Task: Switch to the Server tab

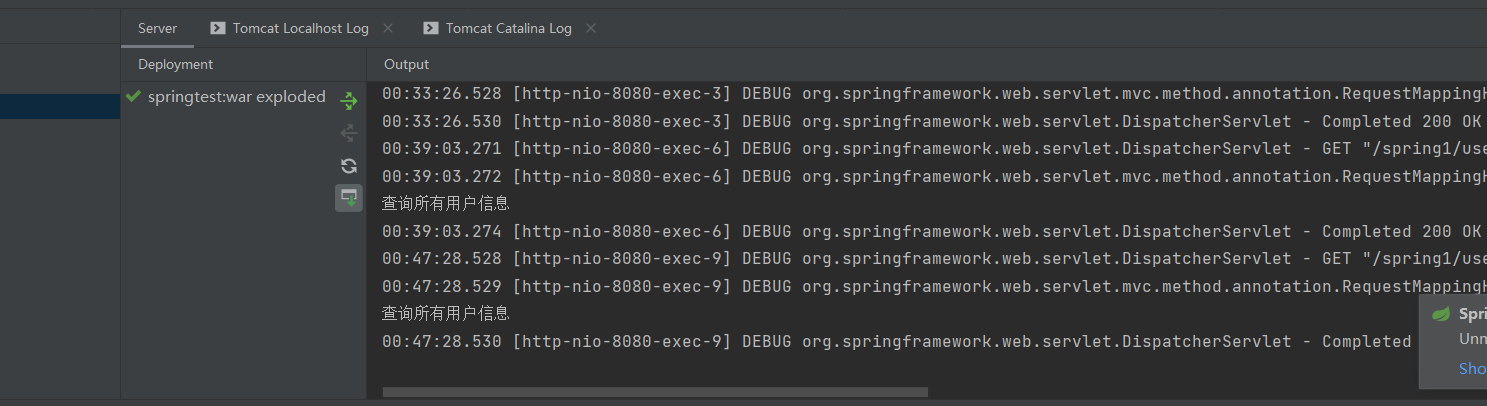Action: (x=157, y=28)
